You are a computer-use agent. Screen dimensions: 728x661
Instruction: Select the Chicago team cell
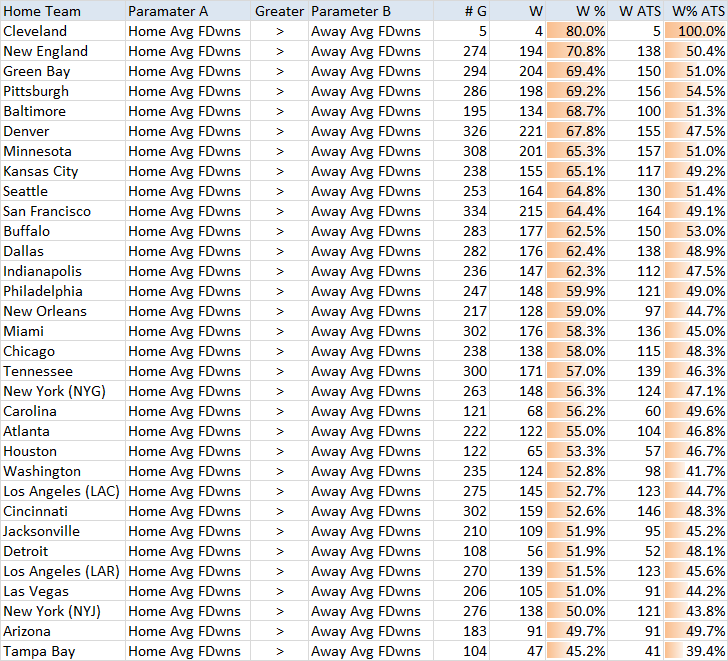[x=63, y=350]
